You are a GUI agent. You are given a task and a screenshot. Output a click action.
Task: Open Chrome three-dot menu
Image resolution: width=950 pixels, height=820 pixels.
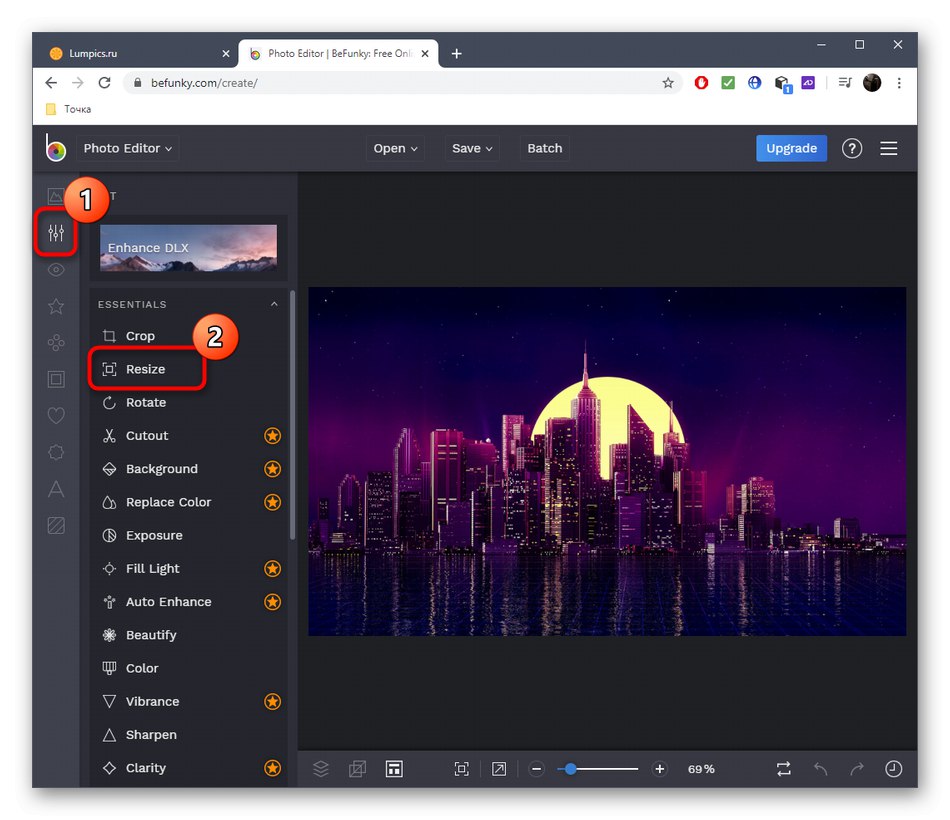pos(899,83)
